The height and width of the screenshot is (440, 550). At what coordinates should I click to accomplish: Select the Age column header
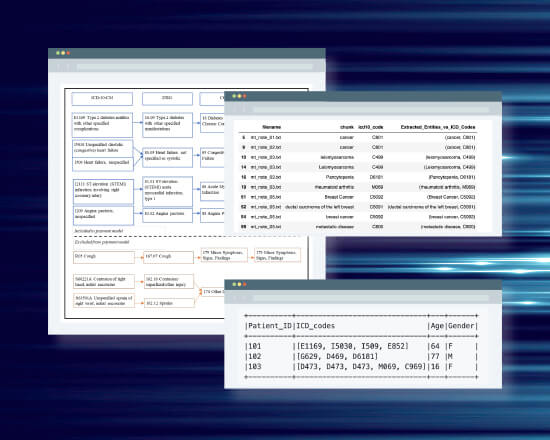(x=437, y=326)
